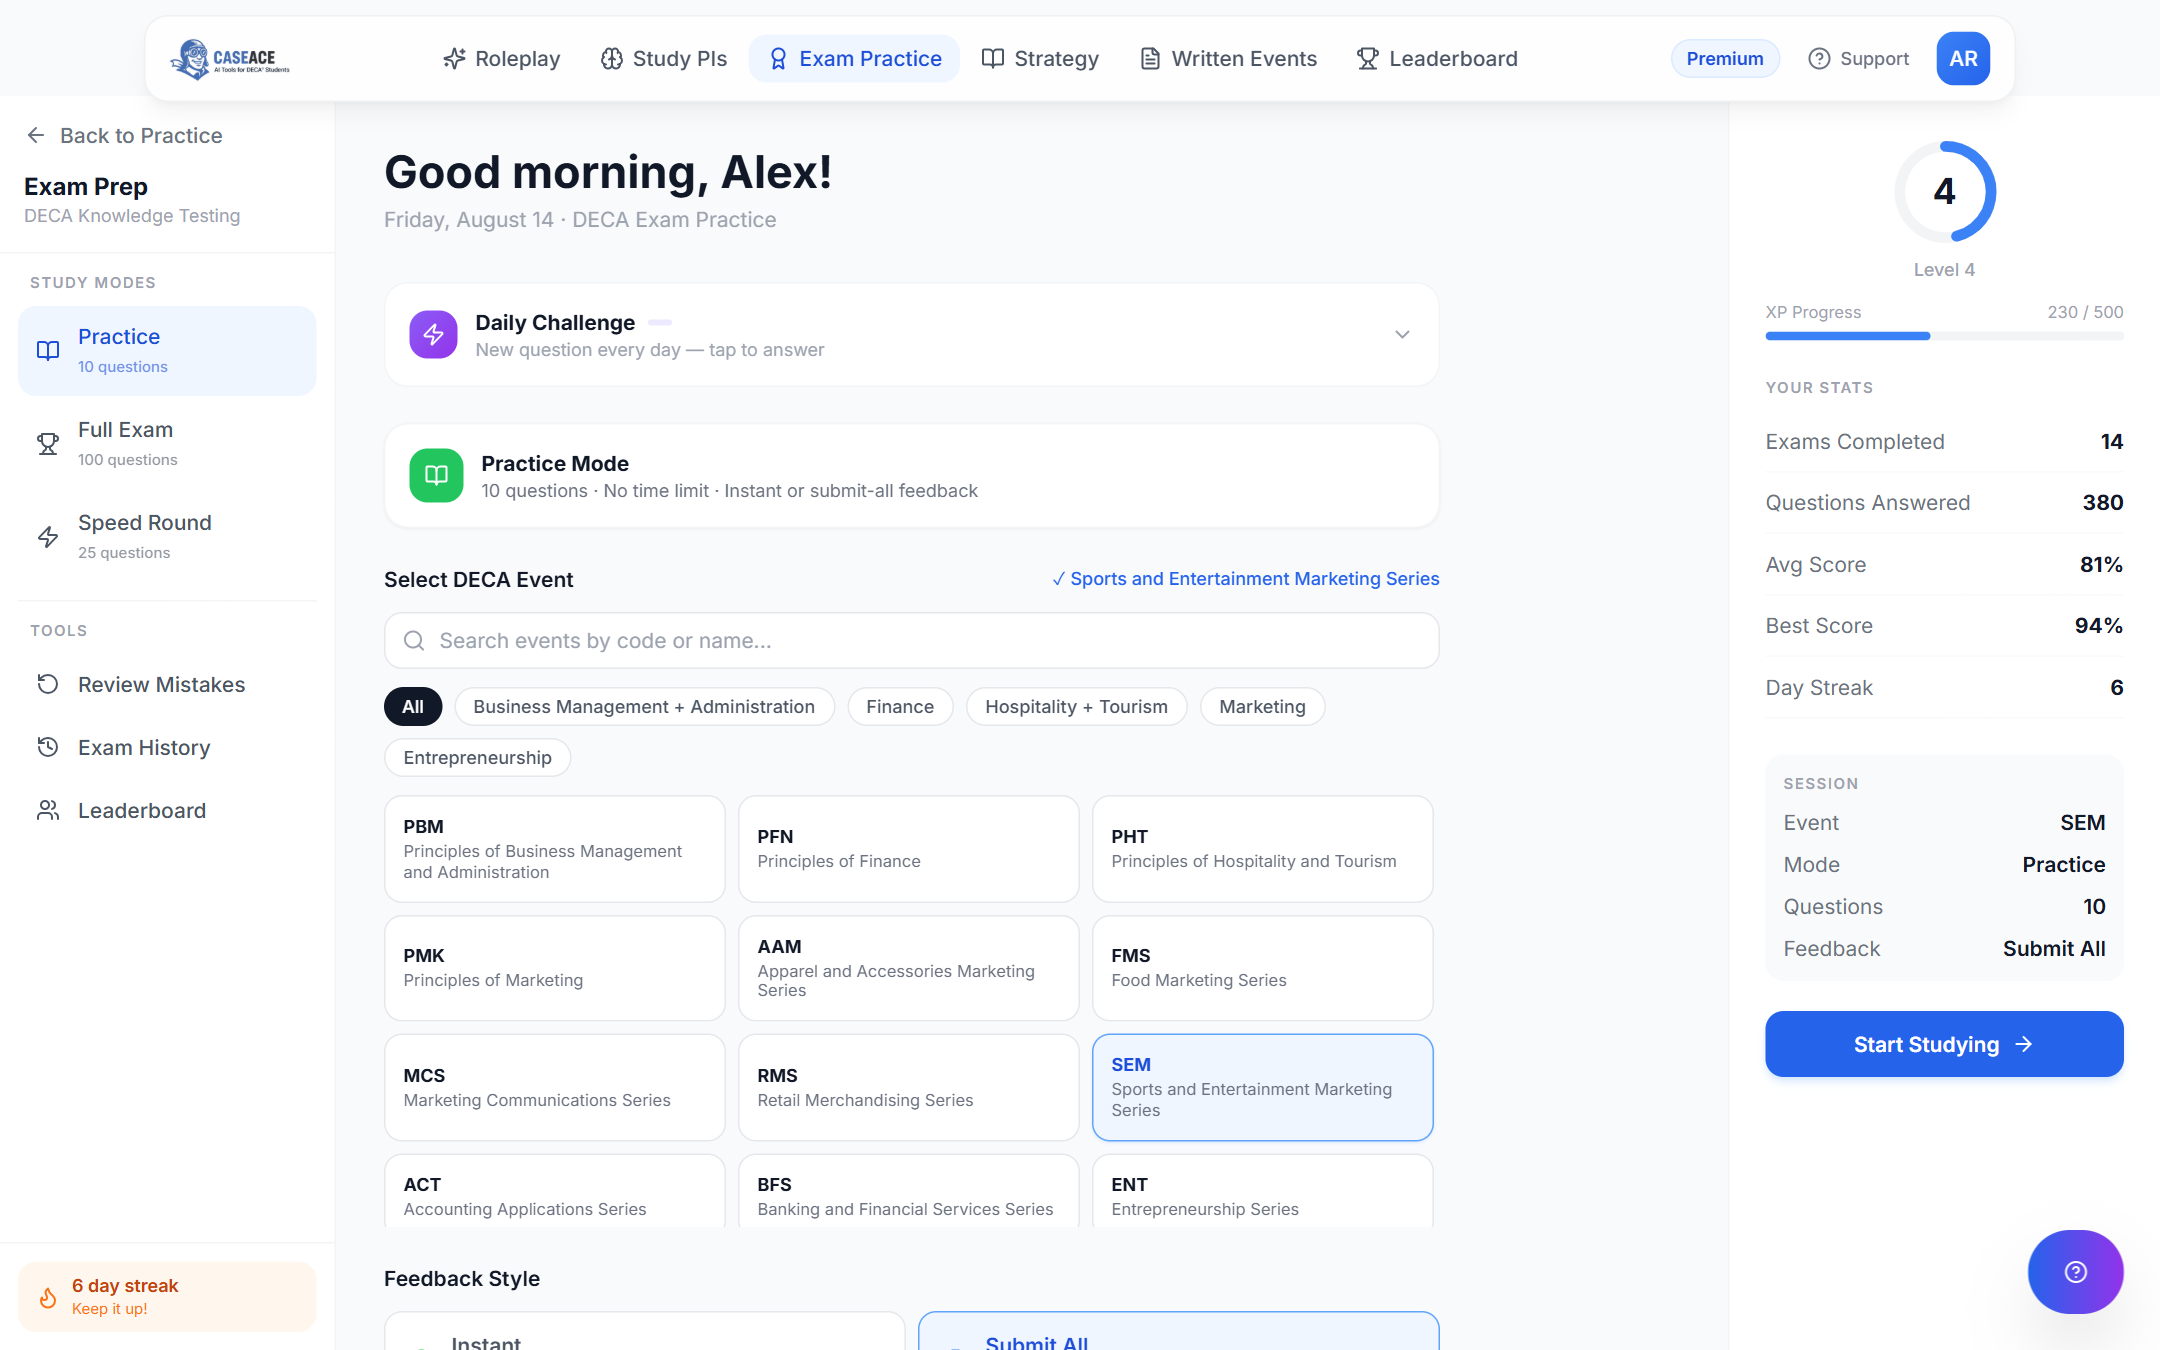Click the Review Mistakes refresh icon
This screenshot has height=1350, width=2160.
(48, 684)
